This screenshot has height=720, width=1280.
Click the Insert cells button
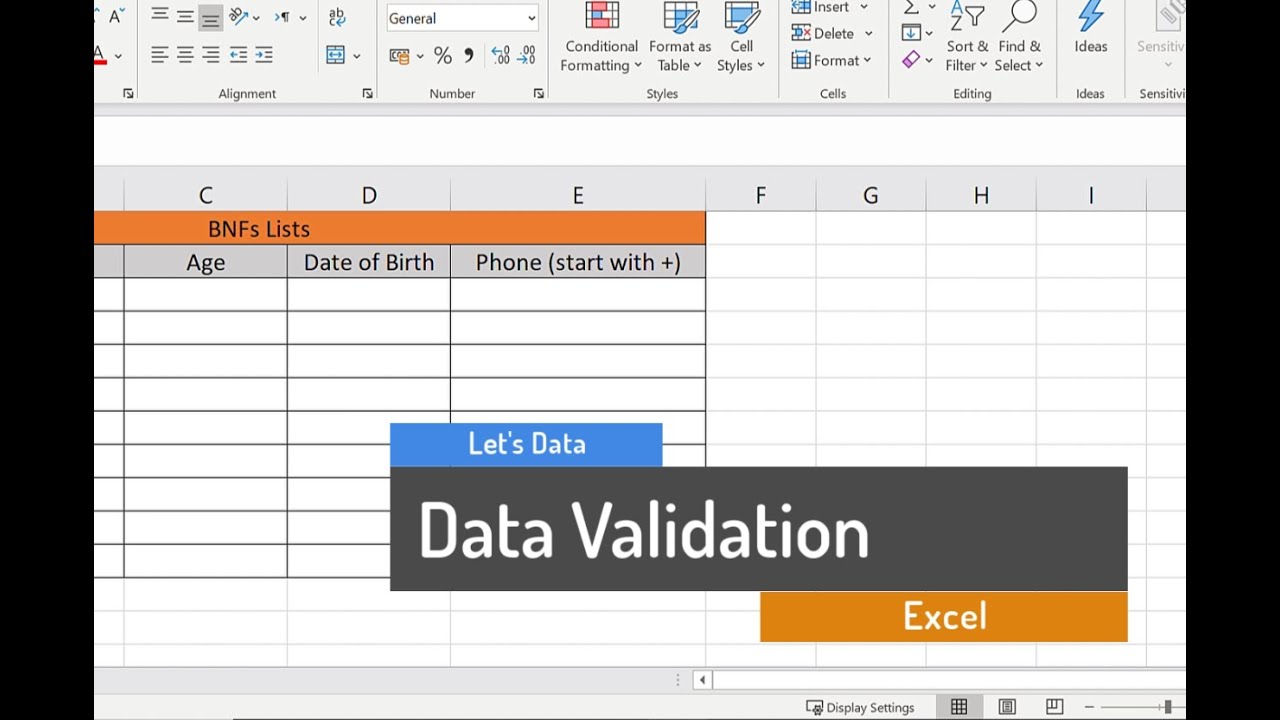tap(822, 8)
